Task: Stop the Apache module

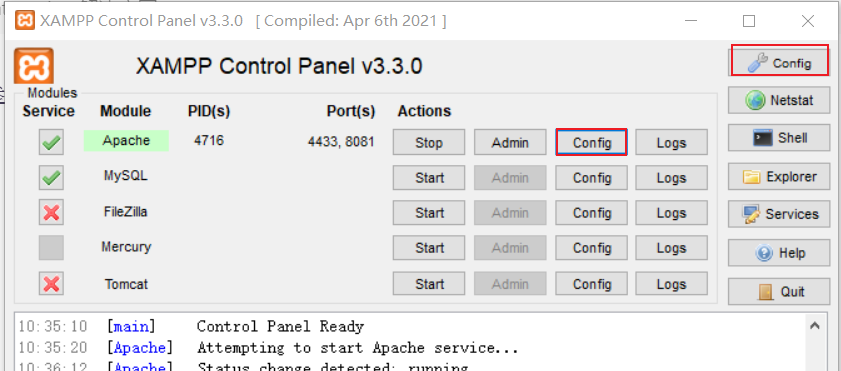Action: [x=429, y=143]
